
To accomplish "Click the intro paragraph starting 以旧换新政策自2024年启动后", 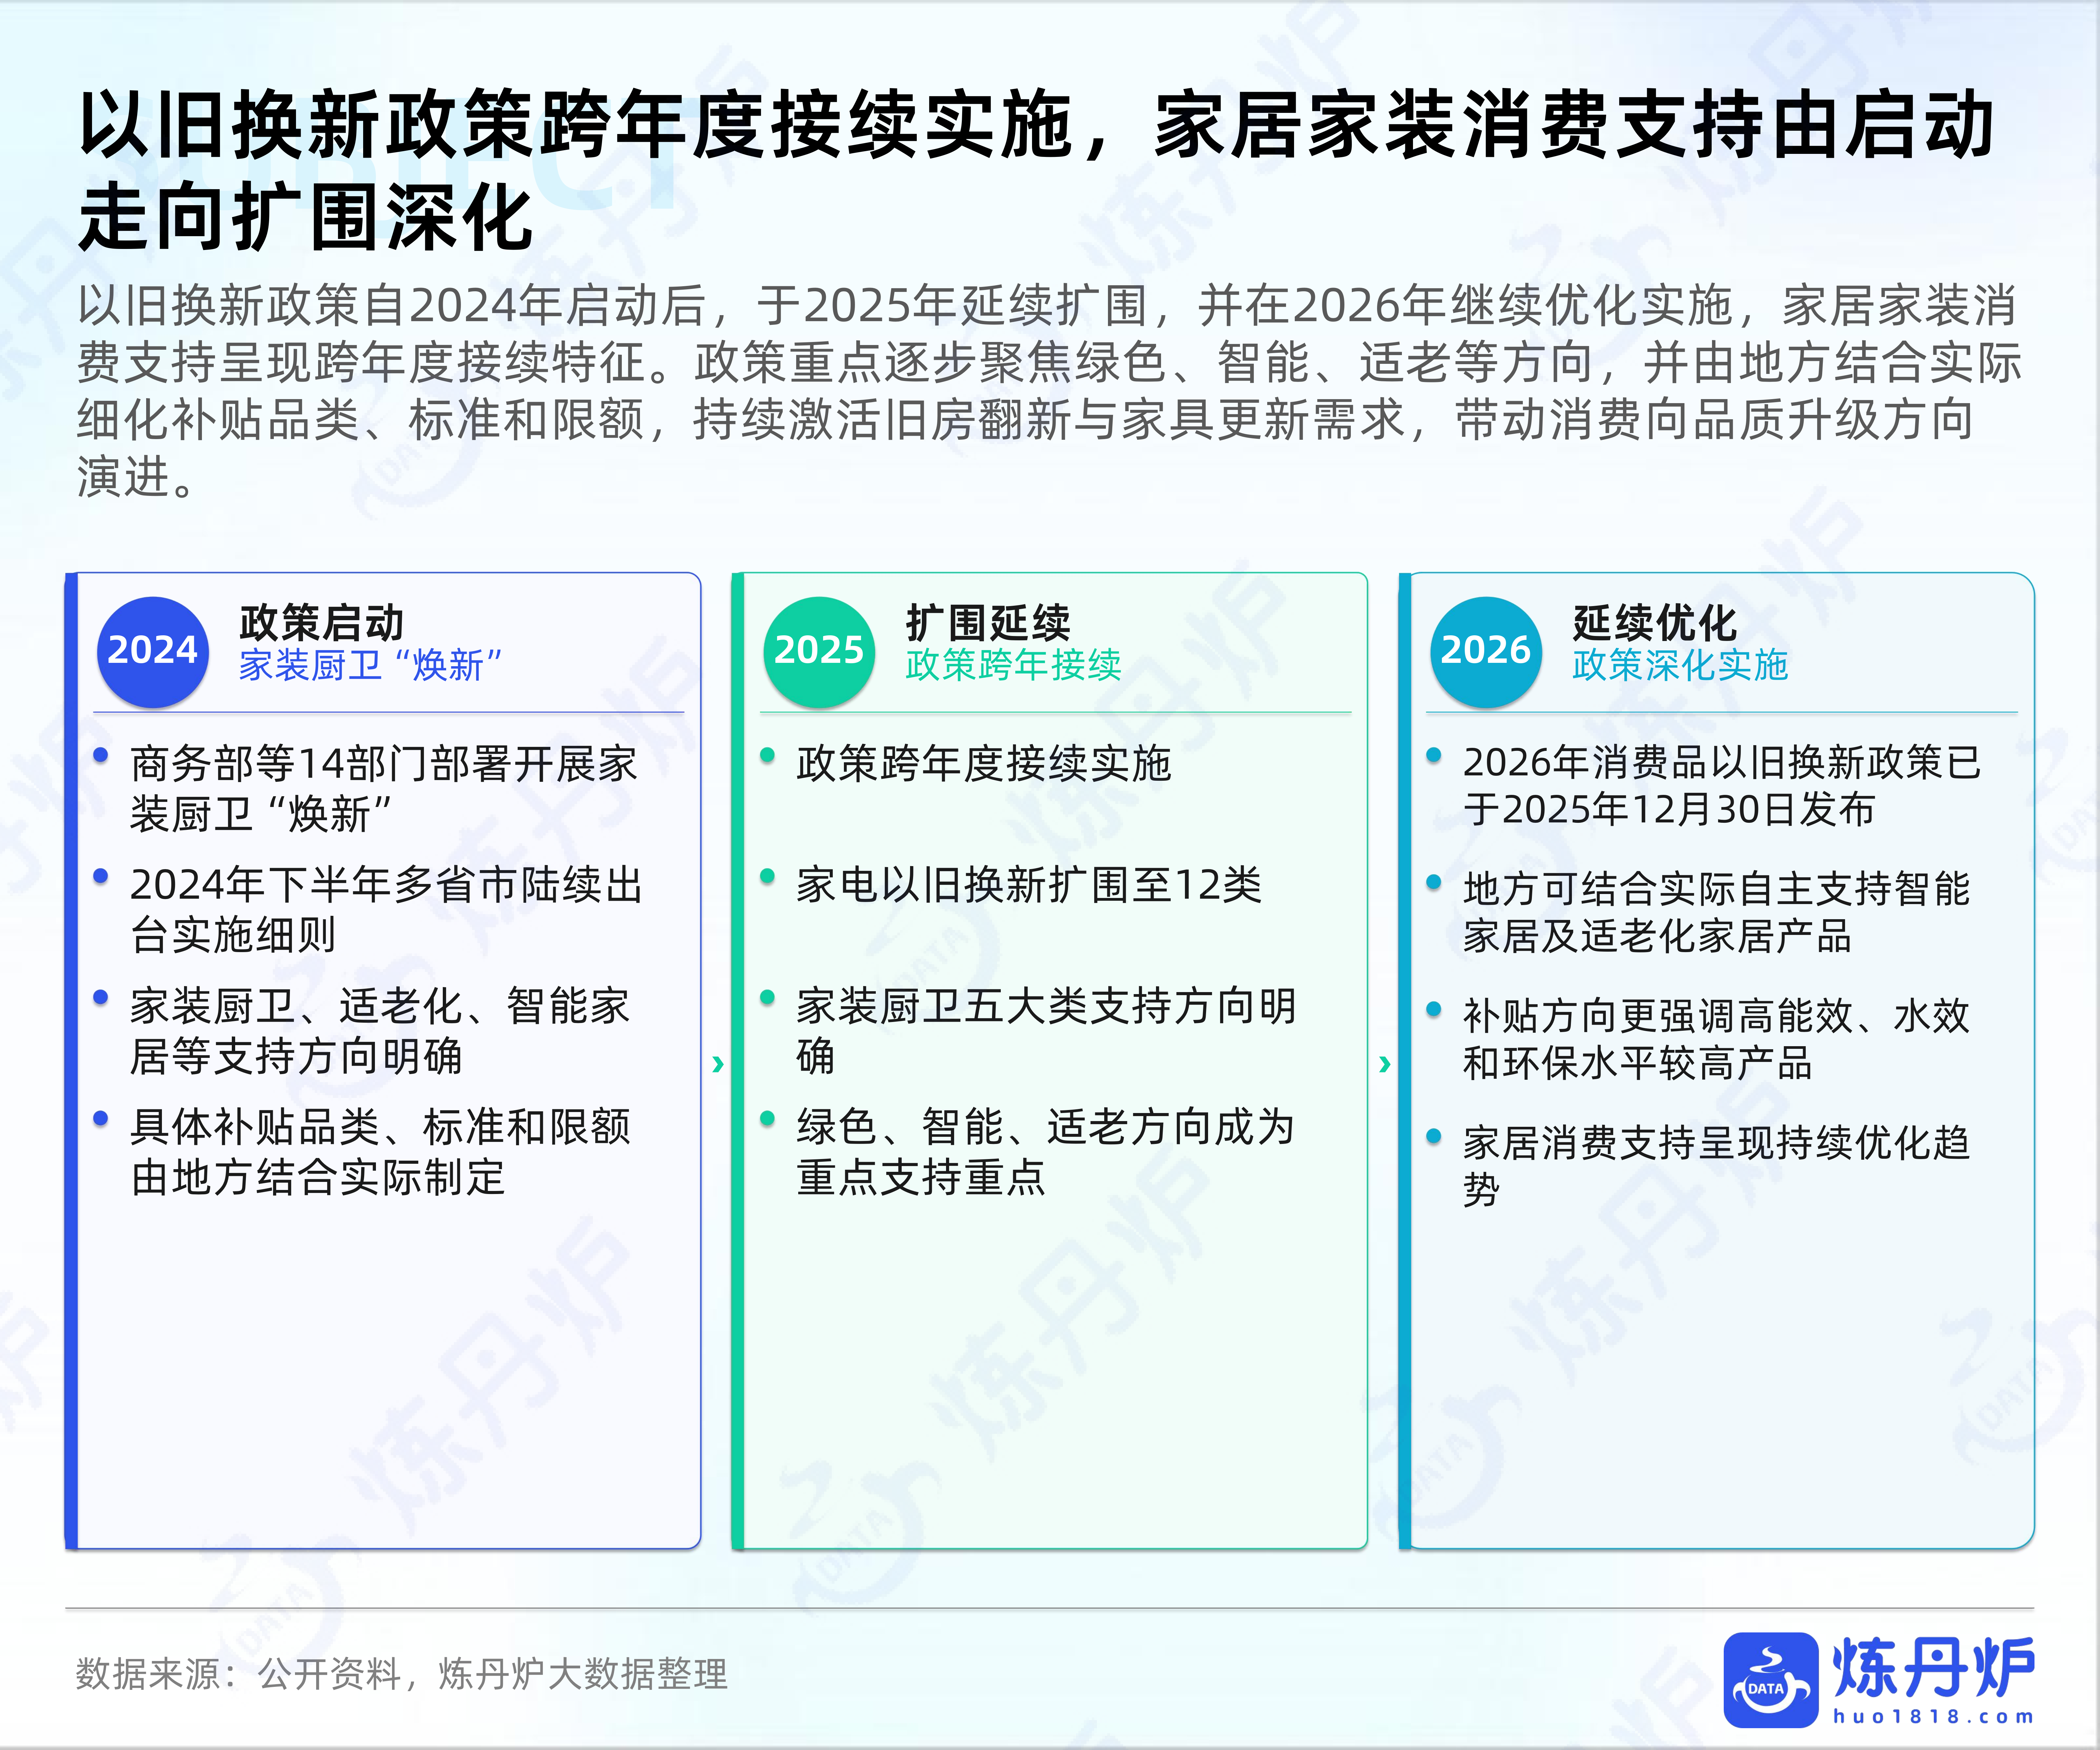I will [1050, 391].
